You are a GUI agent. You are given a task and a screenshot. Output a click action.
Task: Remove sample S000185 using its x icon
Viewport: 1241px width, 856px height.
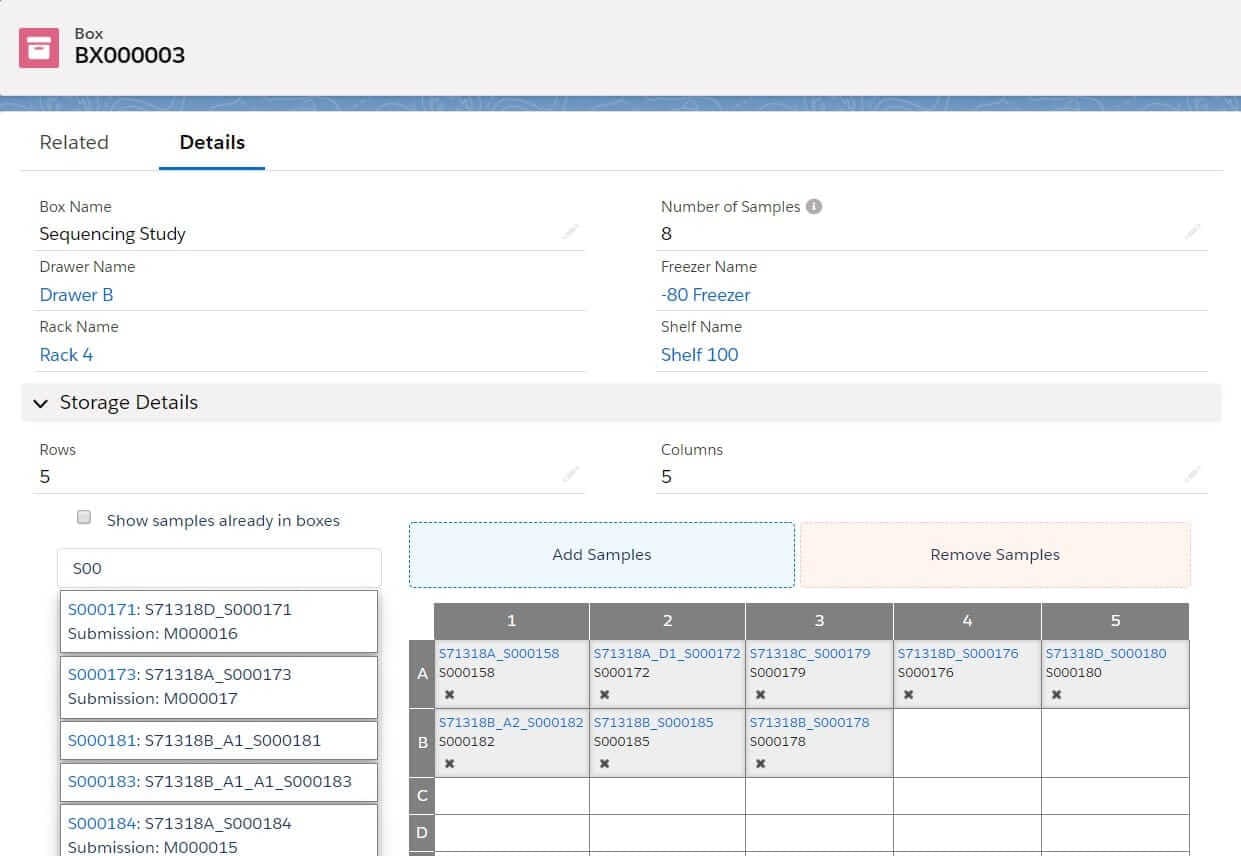click(604, 763)
